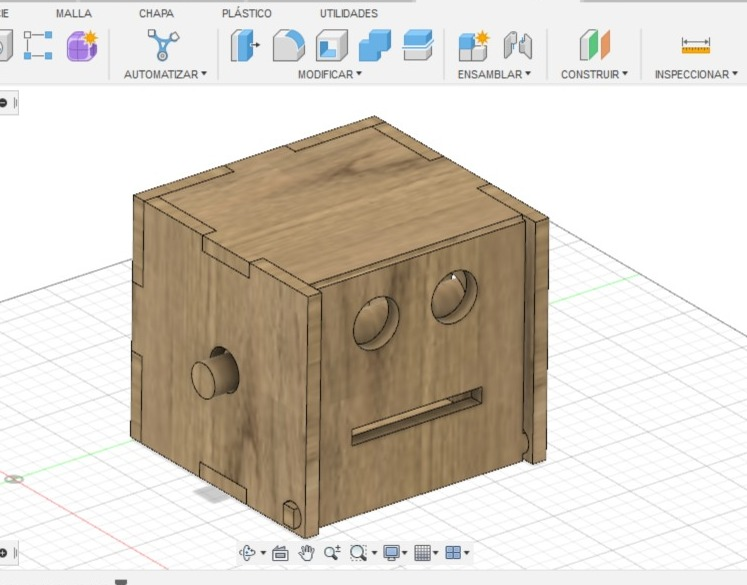Expand the AUTOMATIZAR dropdown menu
747x585 pixels.
click(165, 74)
